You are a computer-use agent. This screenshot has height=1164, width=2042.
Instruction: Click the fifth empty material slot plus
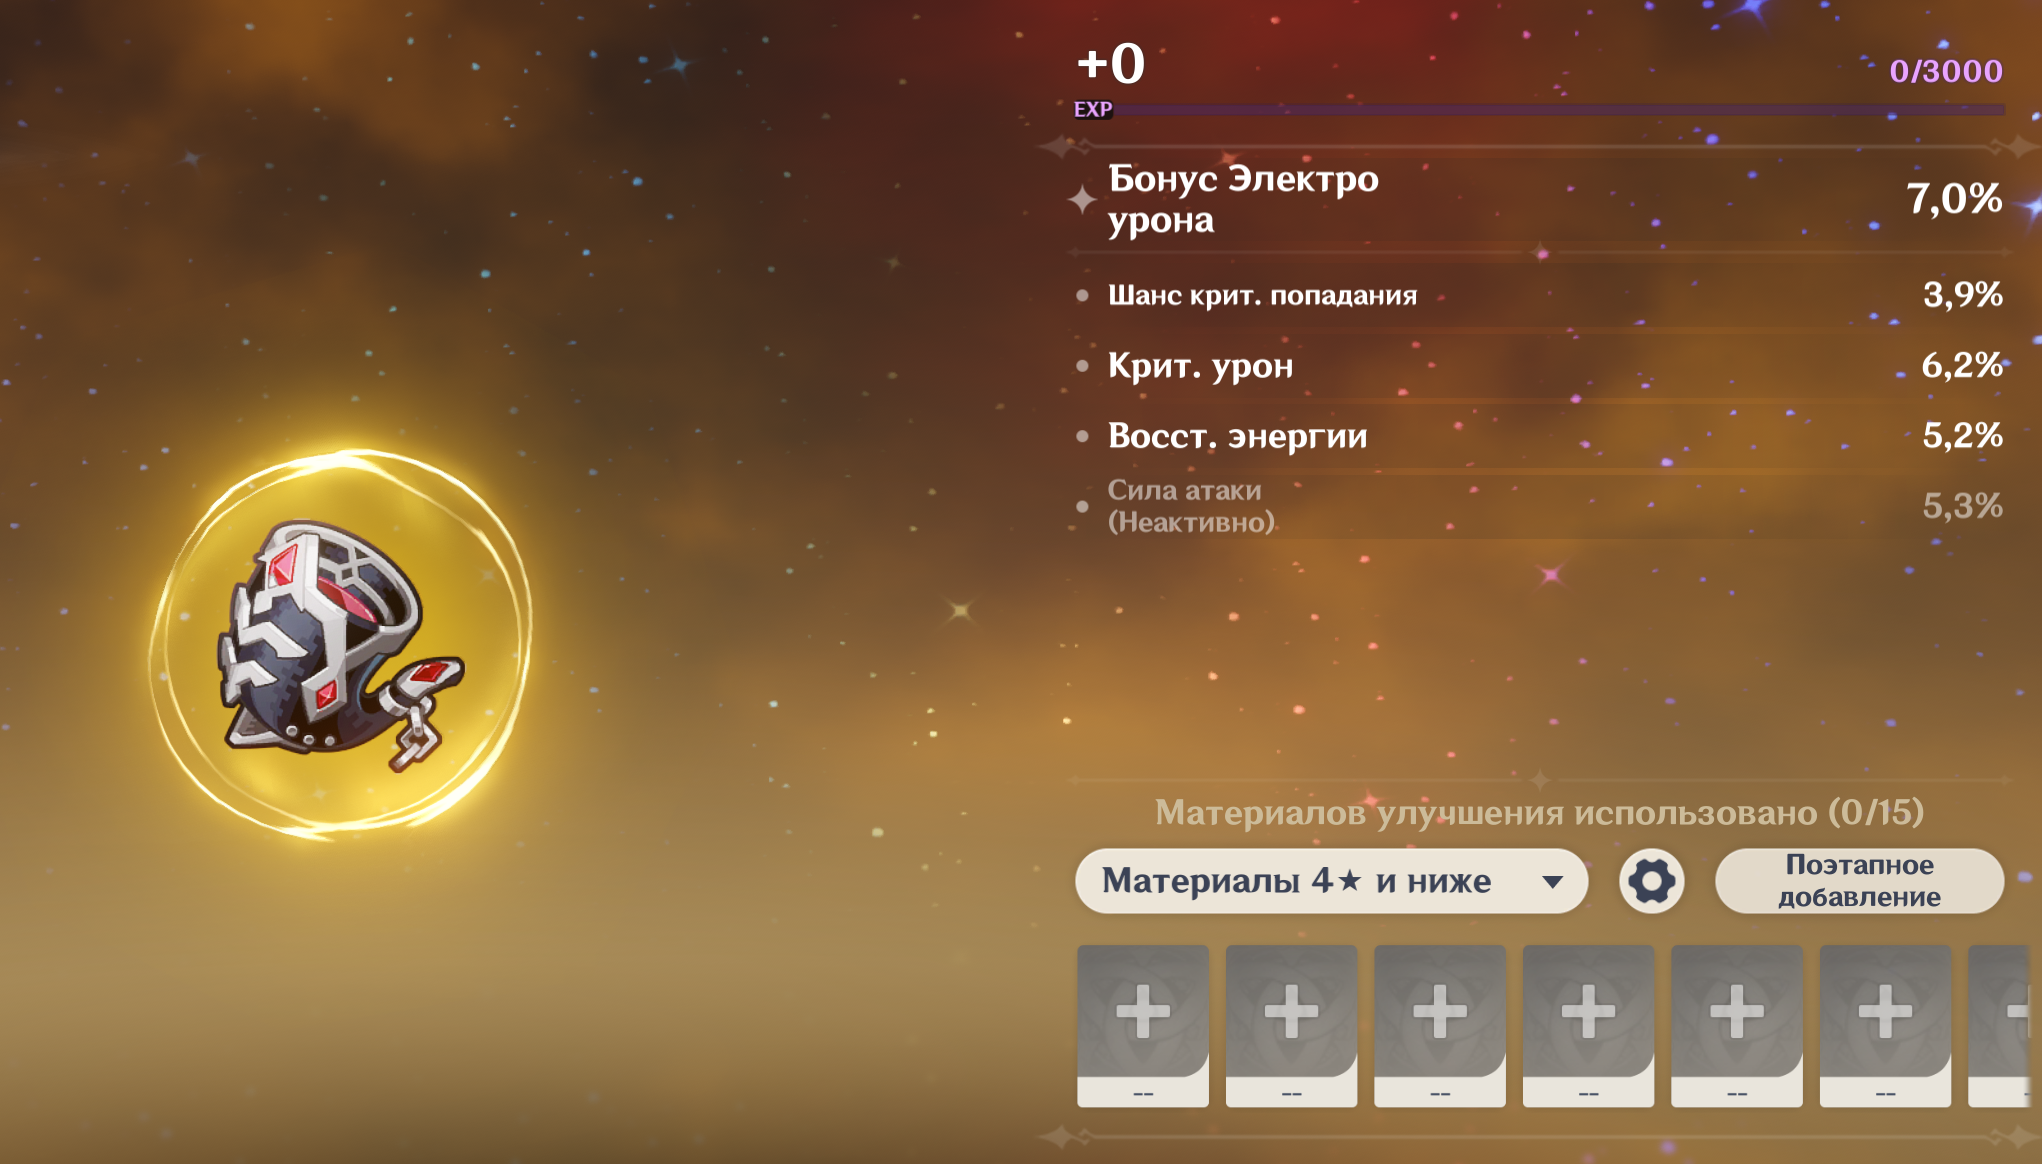[x=1737, y=1012]
